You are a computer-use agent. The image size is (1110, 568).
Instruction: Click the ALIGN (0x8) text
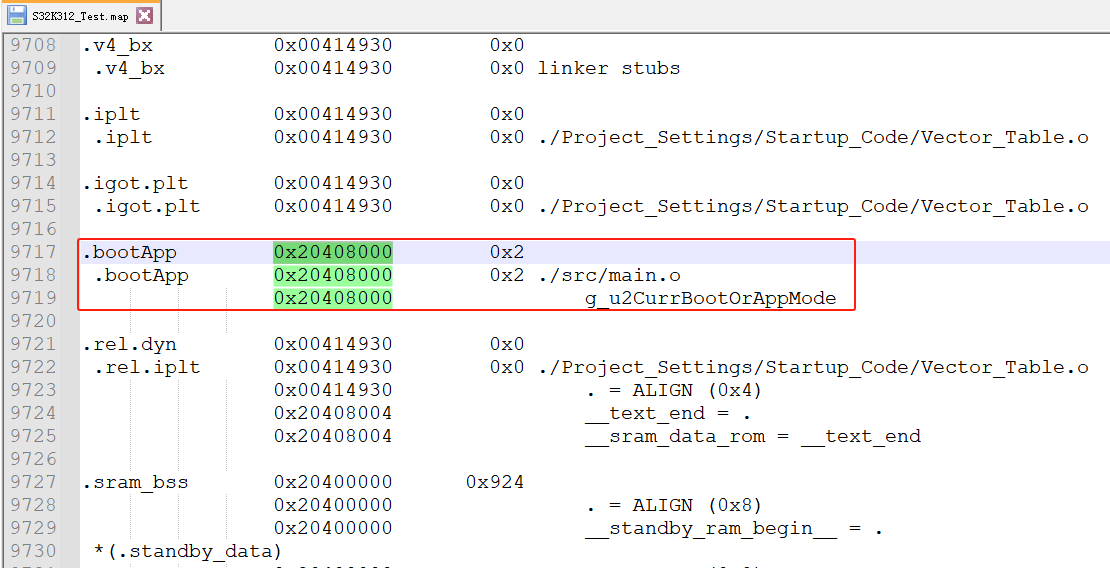697,505
